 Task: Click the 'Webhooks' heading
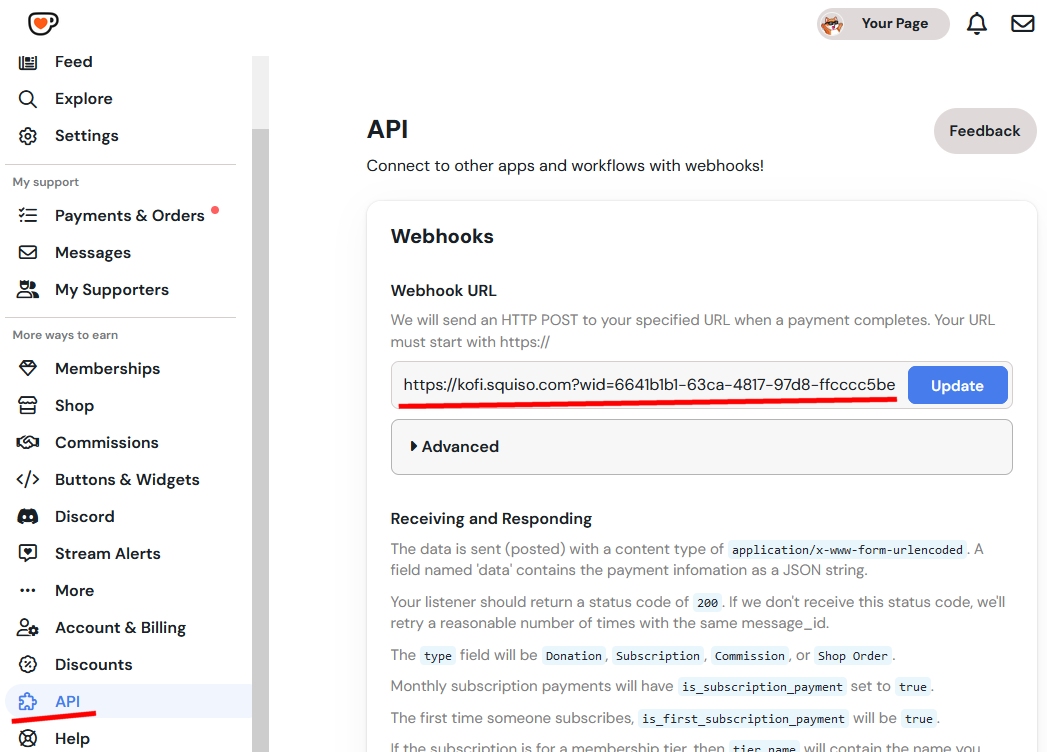click(x=442, y=236)
